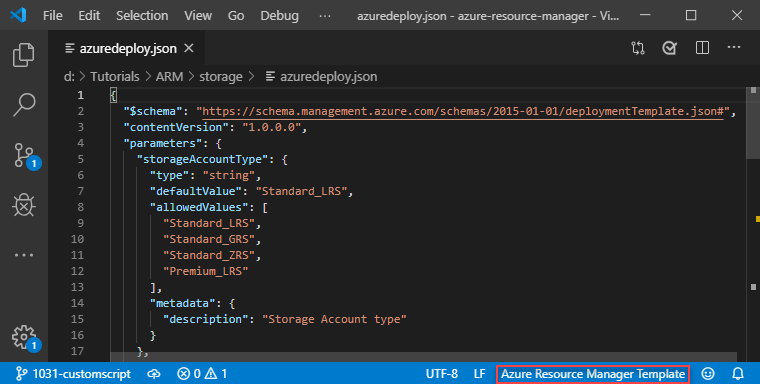This screenshot has width=760, height=384.
Task: Open the Debug view bug icon
Action: point(24,205)
